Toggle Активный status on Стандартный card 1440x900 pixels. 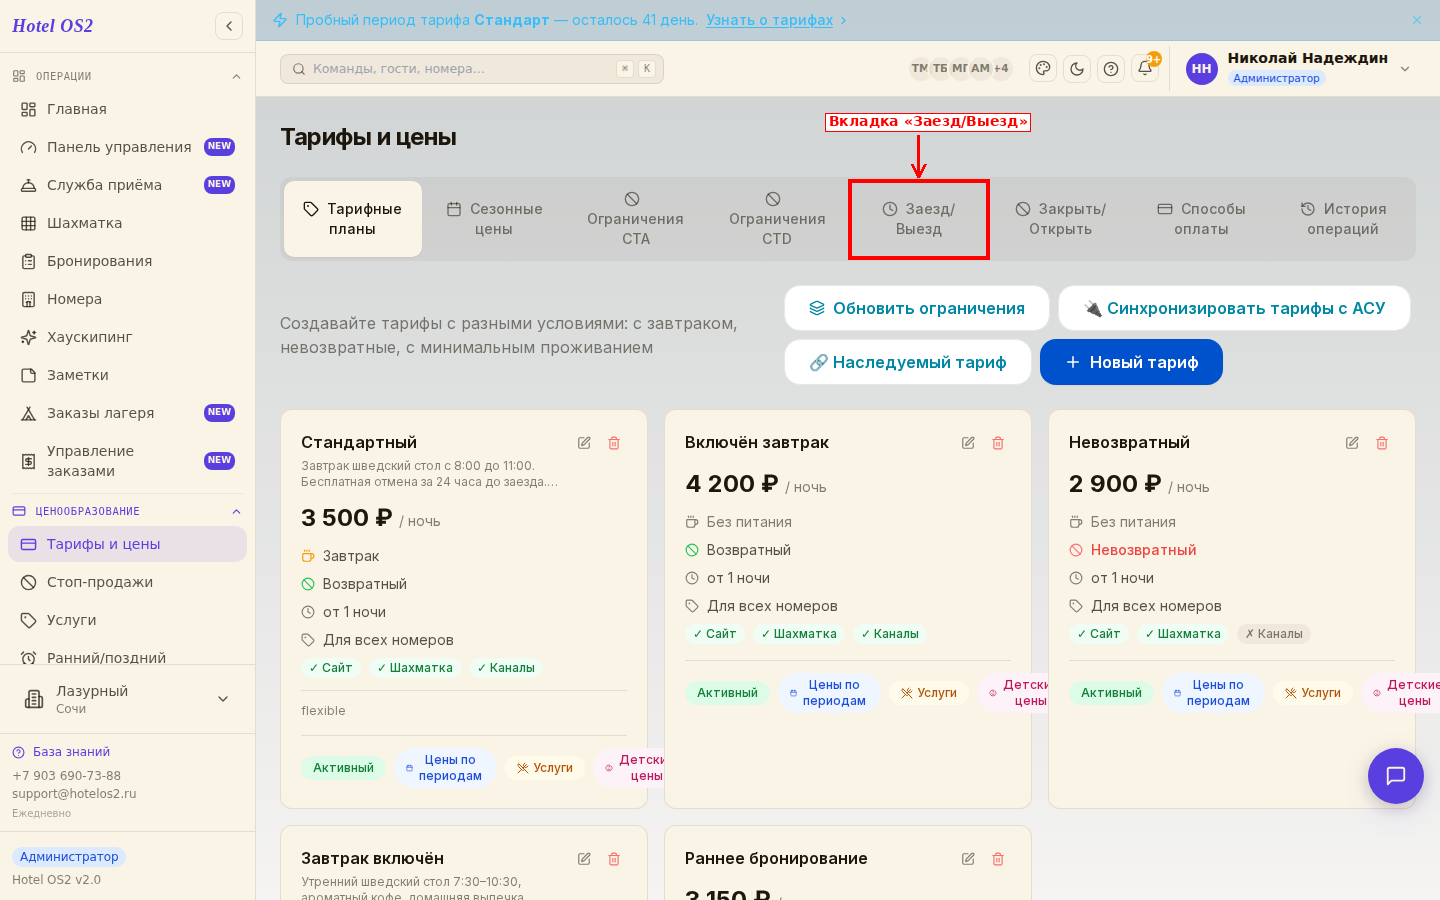[x=343, y=768]
